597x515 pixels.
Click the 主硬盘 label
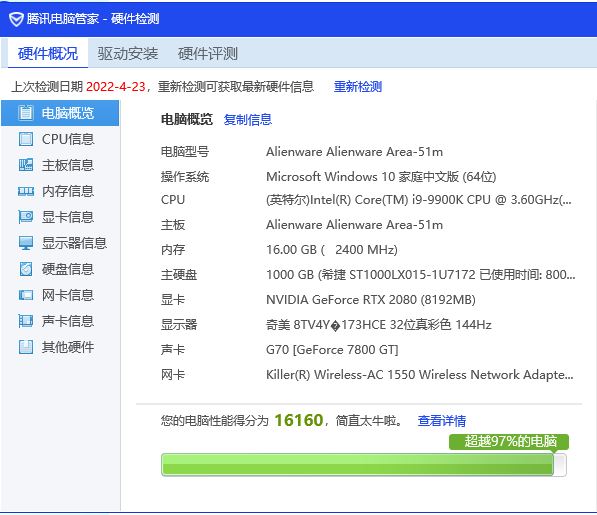pos(179,274)
